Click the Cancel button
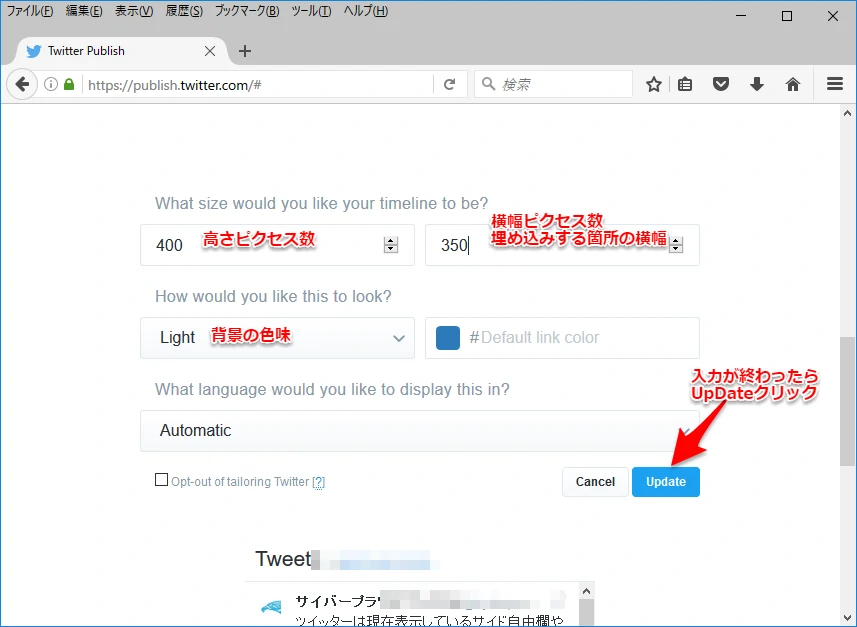Screen dimensions: 857x627 [595, 482]
